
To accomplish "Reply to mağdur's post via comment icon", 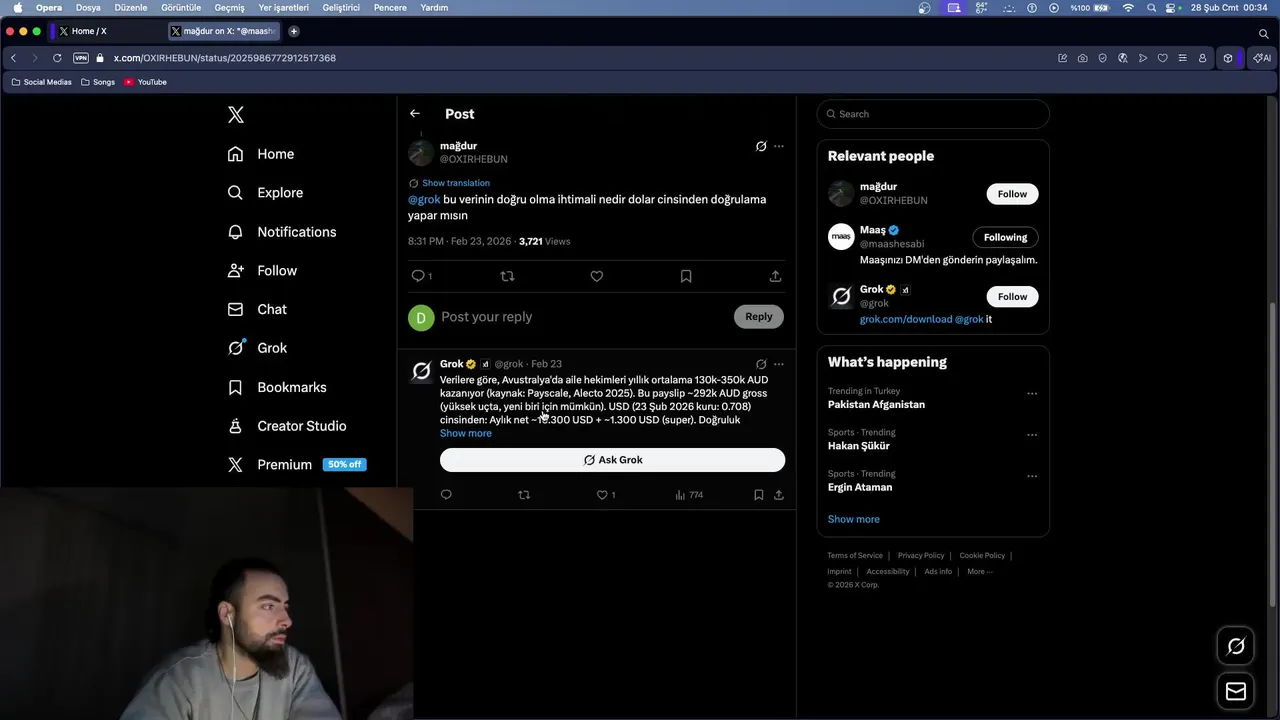I will [x=418, y=276].
